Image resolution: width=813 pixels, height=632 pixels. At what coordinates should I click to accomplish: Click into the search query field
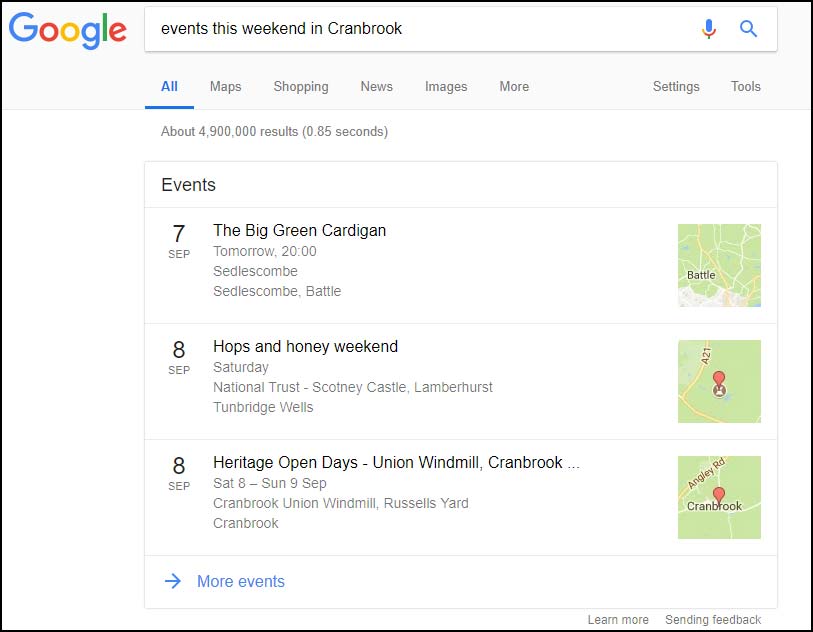(420, 29)
